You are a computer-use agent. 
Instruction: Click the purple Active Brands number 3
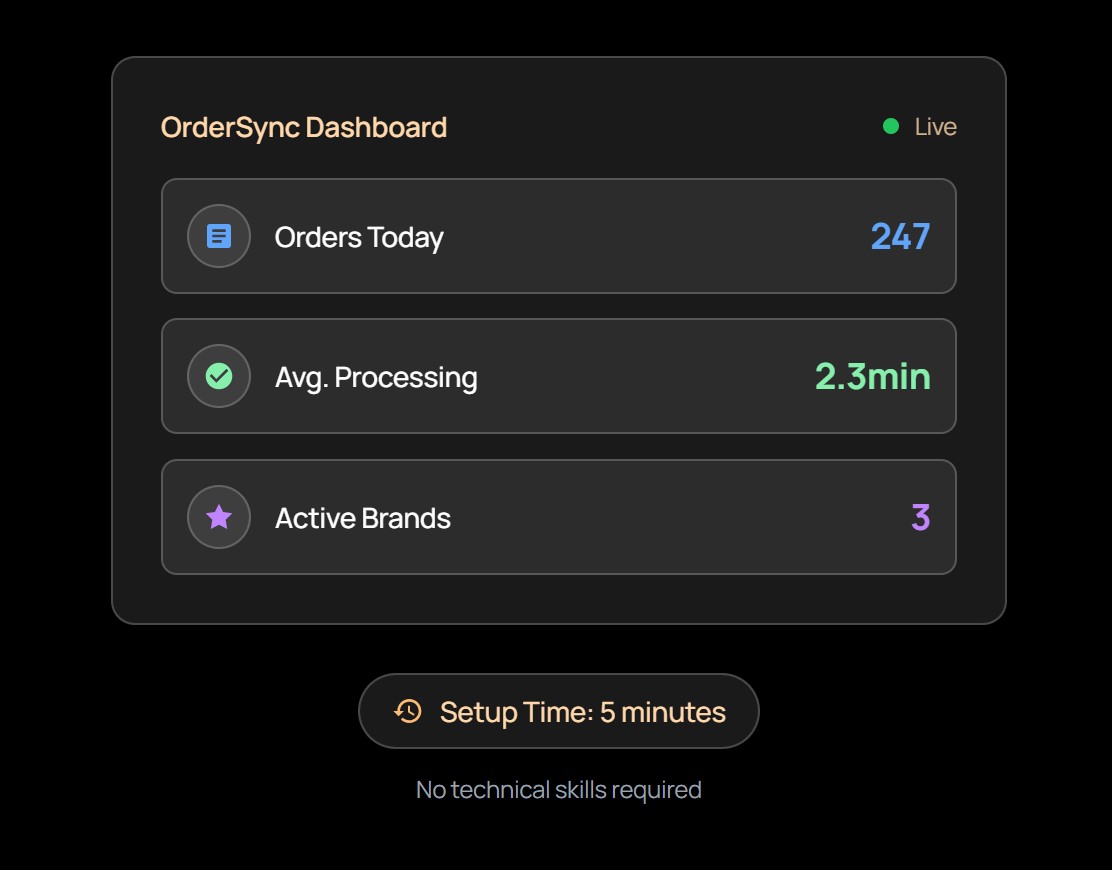click(x=920, y=517)
